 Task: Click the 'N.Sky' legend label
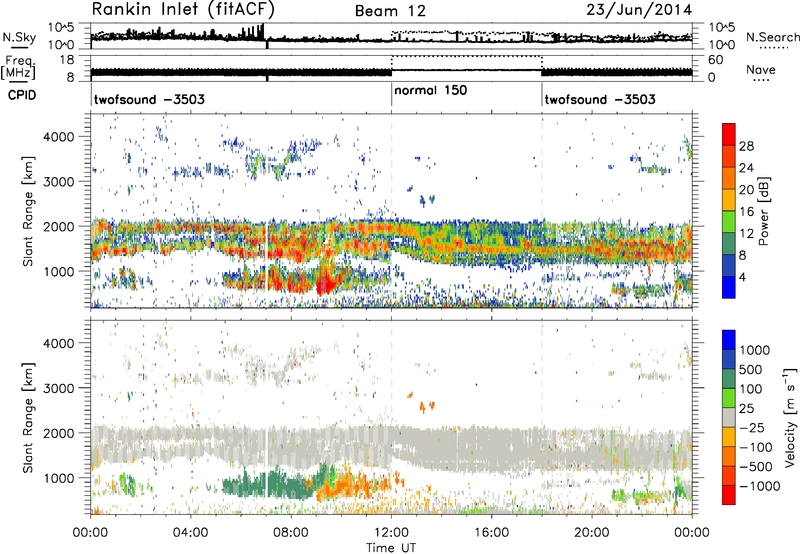(x=19, y=37)
